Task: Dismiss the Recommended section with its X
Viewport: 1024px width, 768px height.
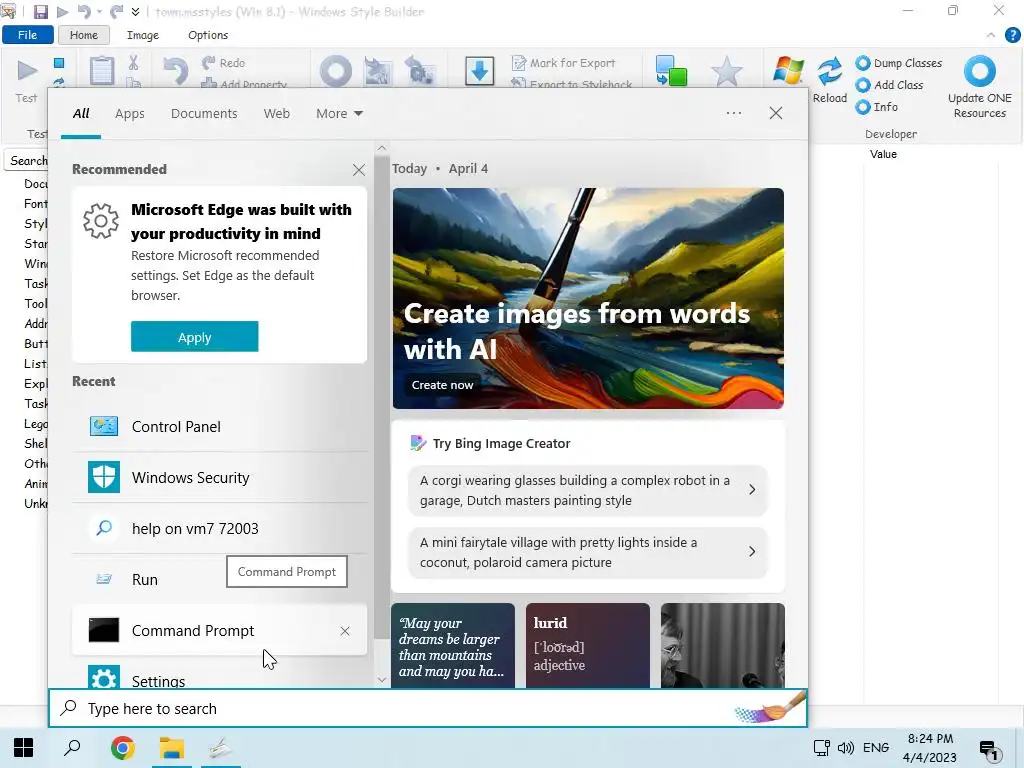Action: click(359, 170)
